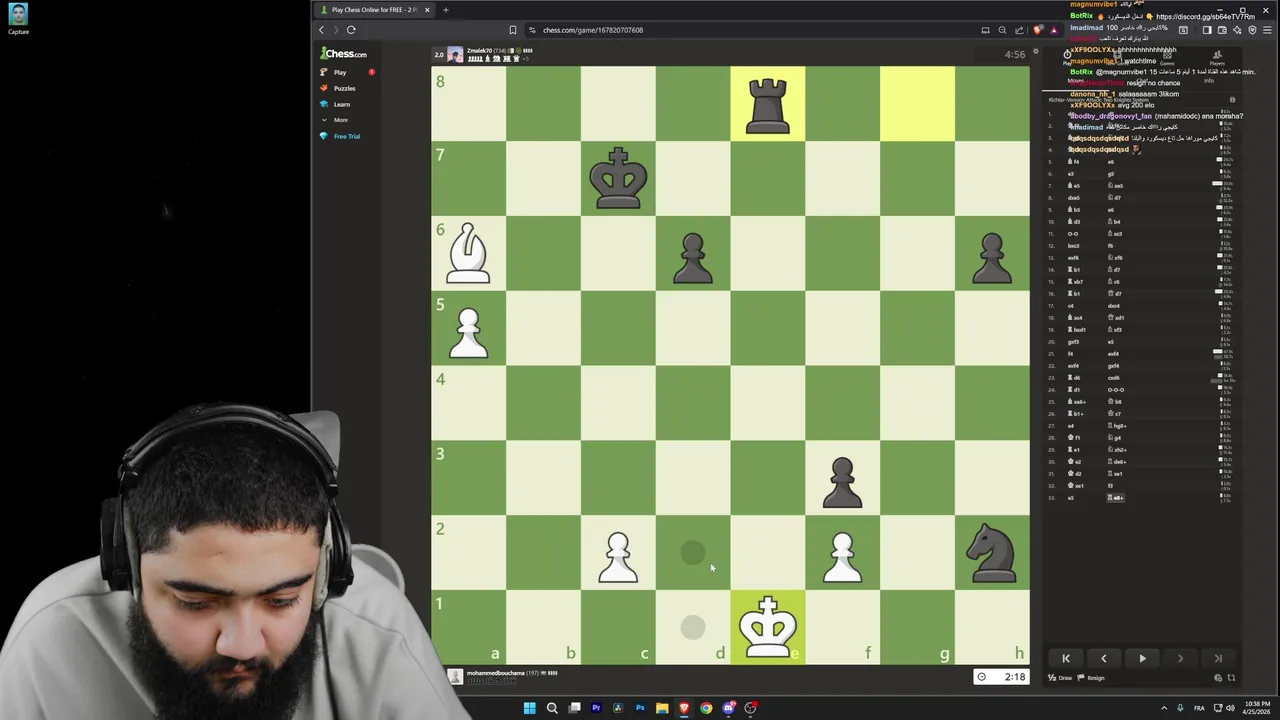The width and height of the screenshot is (1280, 720).
Task: Click the Brave shields icon
Action: tap(1038, 30)
